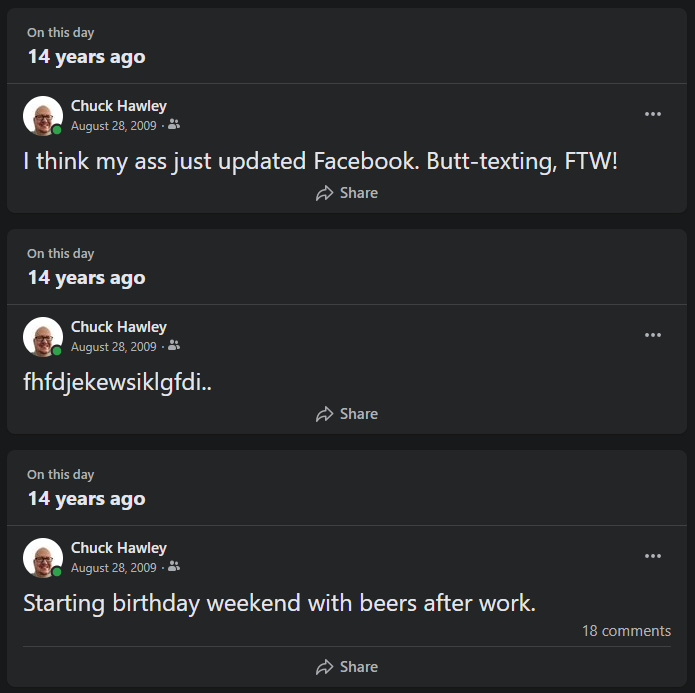Screen dimensions: 695x693
Task: Click friends audience icon on second post
Action: (174, 345)
